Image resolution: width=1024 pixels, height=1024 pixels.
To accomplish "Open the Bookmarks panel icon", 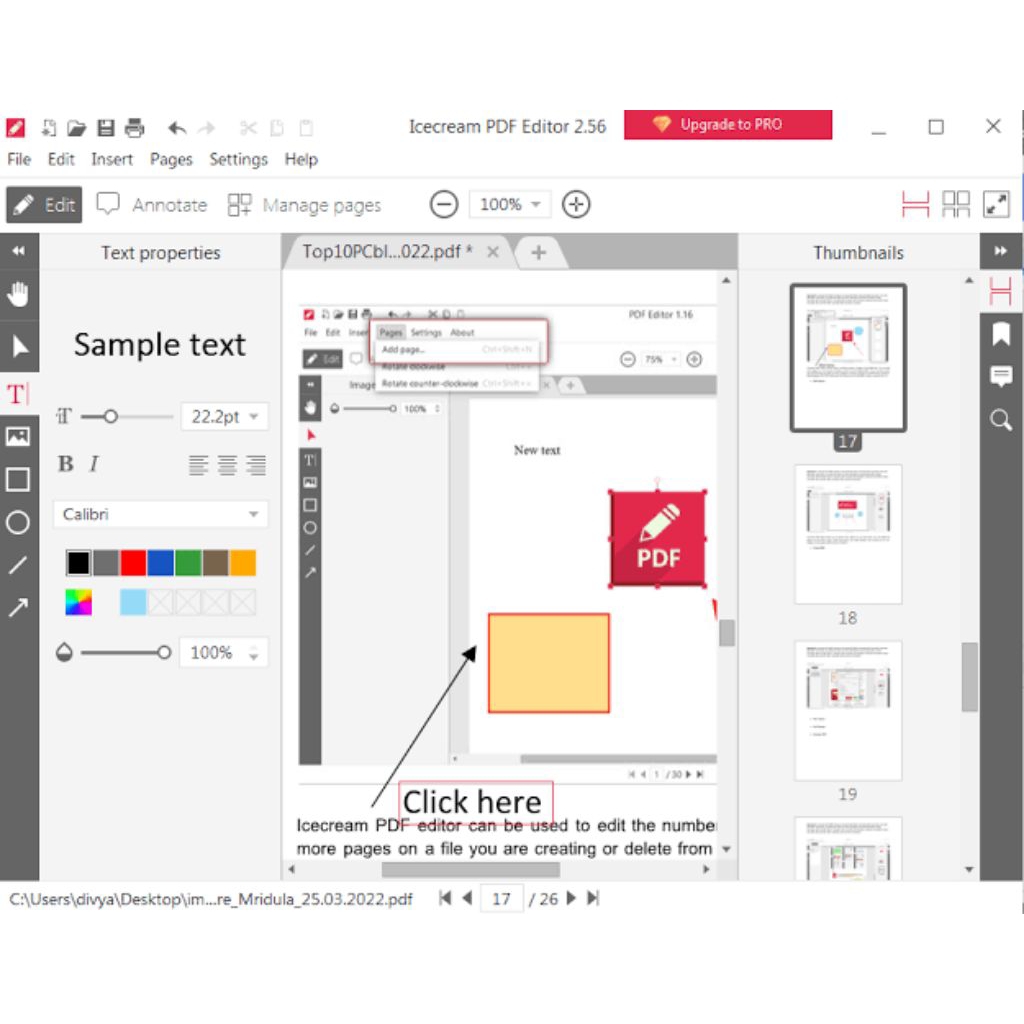I will pyautogui.click(x=1000, y=334).
